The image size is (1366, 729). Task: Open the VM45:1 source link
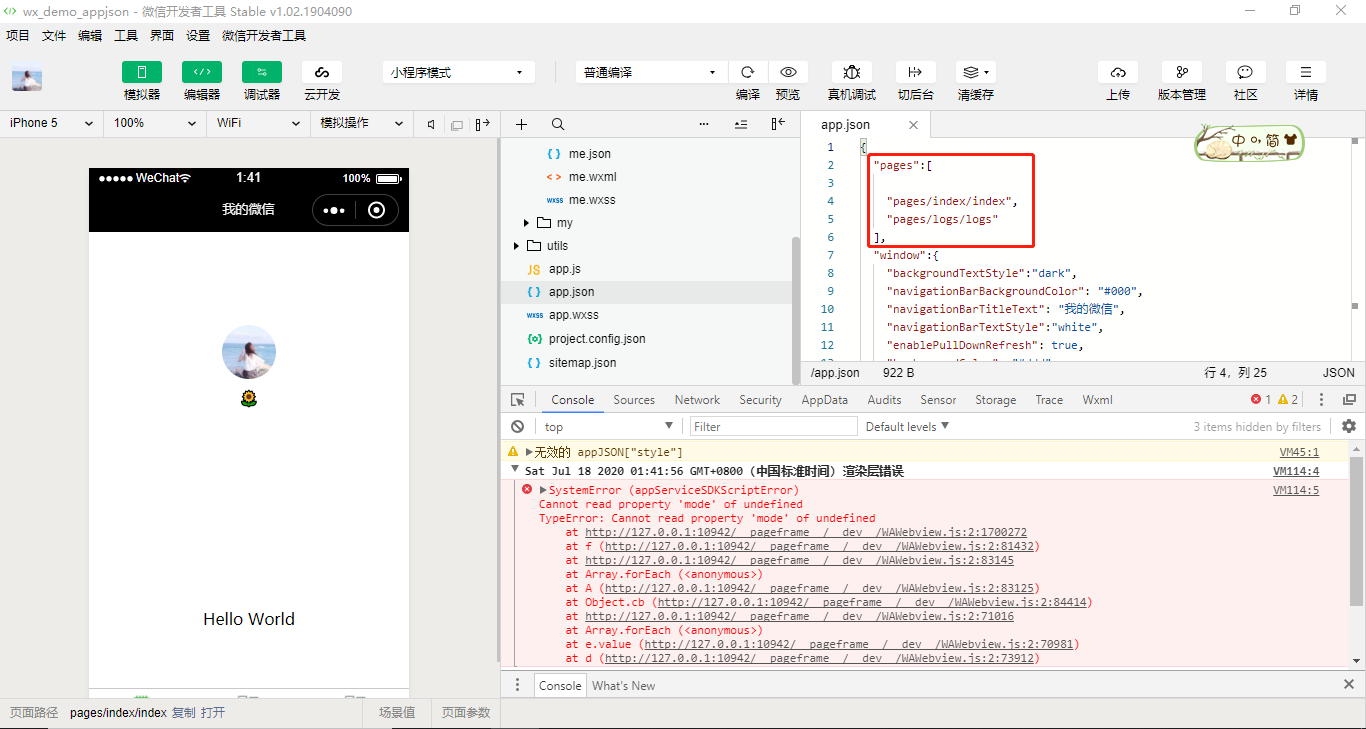pos(1299,453)
